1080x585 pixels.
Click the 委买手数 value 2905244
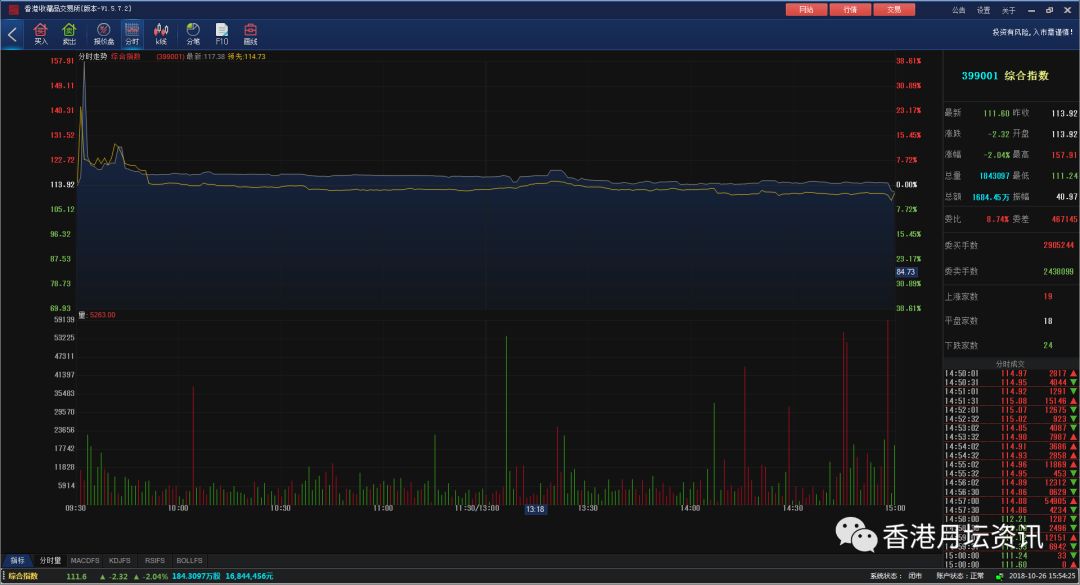tap(1059, 245)
